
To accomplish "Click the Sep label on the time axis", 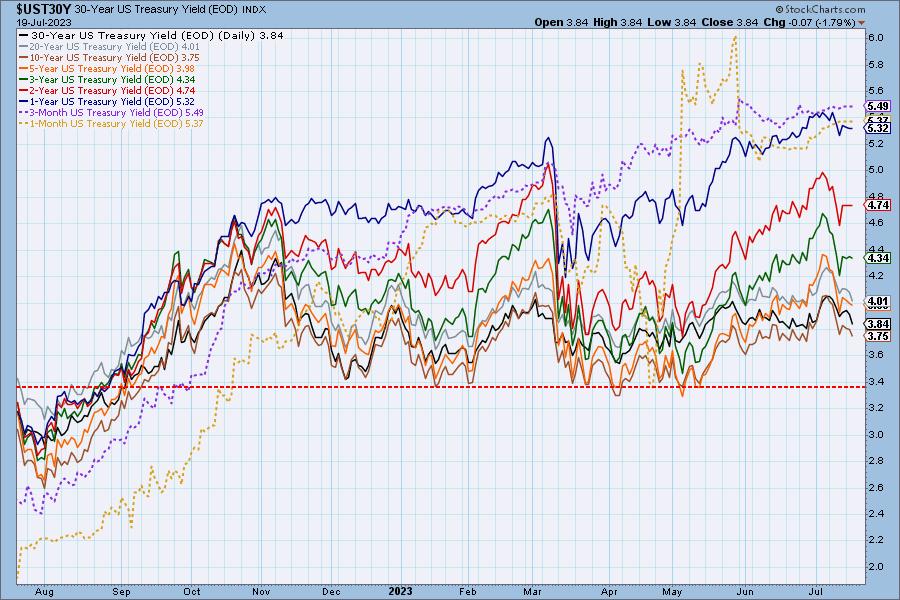I will click(121, 592).
